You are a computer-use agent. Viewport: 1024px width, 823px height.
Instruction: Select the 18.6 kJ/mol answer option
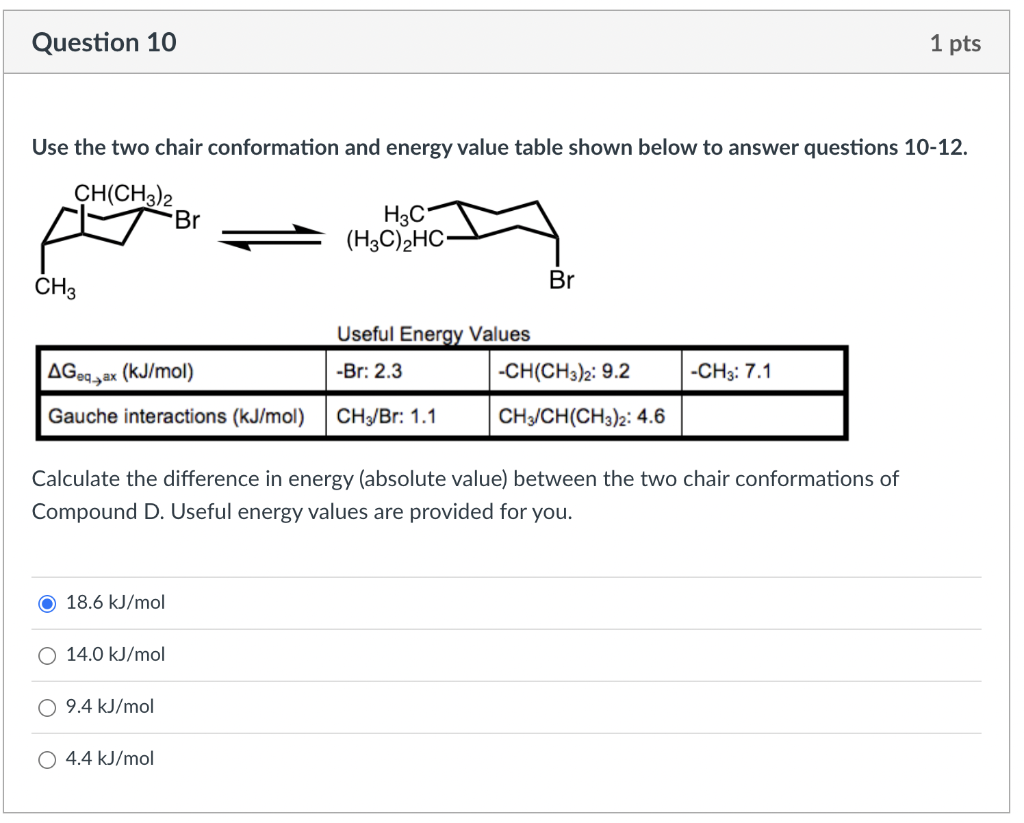(x=46, y=602)
